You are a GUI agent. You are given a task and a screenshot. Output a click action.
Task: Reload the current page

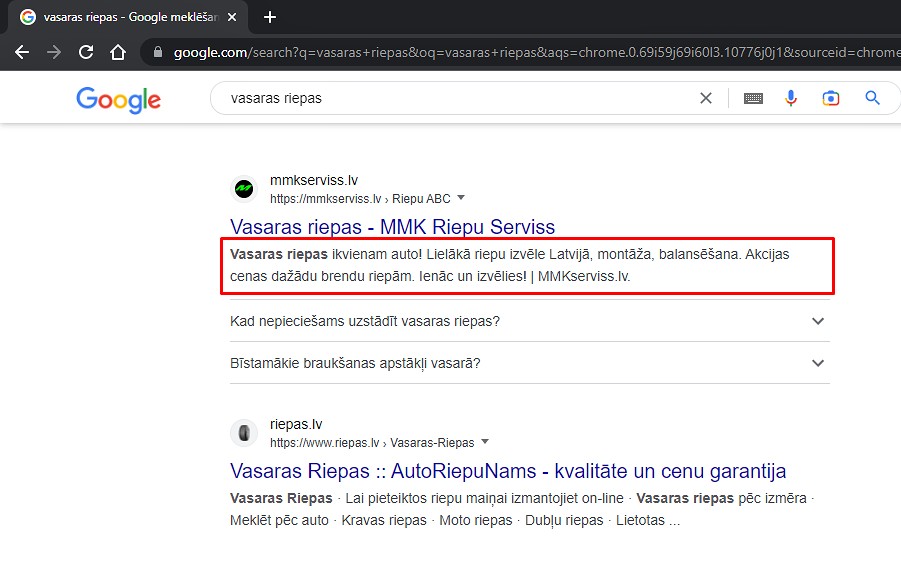[x=86, y=52]
